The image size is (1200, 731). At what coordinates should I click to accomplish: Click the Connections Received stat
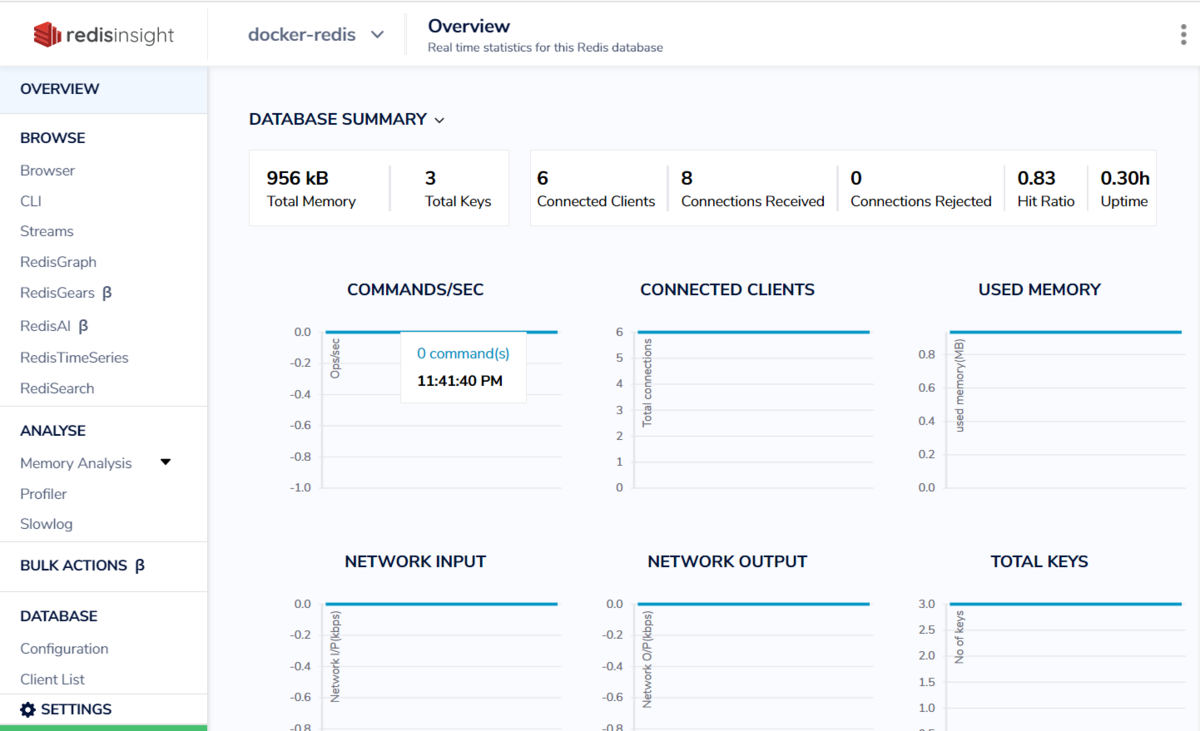tap(753, 188)
